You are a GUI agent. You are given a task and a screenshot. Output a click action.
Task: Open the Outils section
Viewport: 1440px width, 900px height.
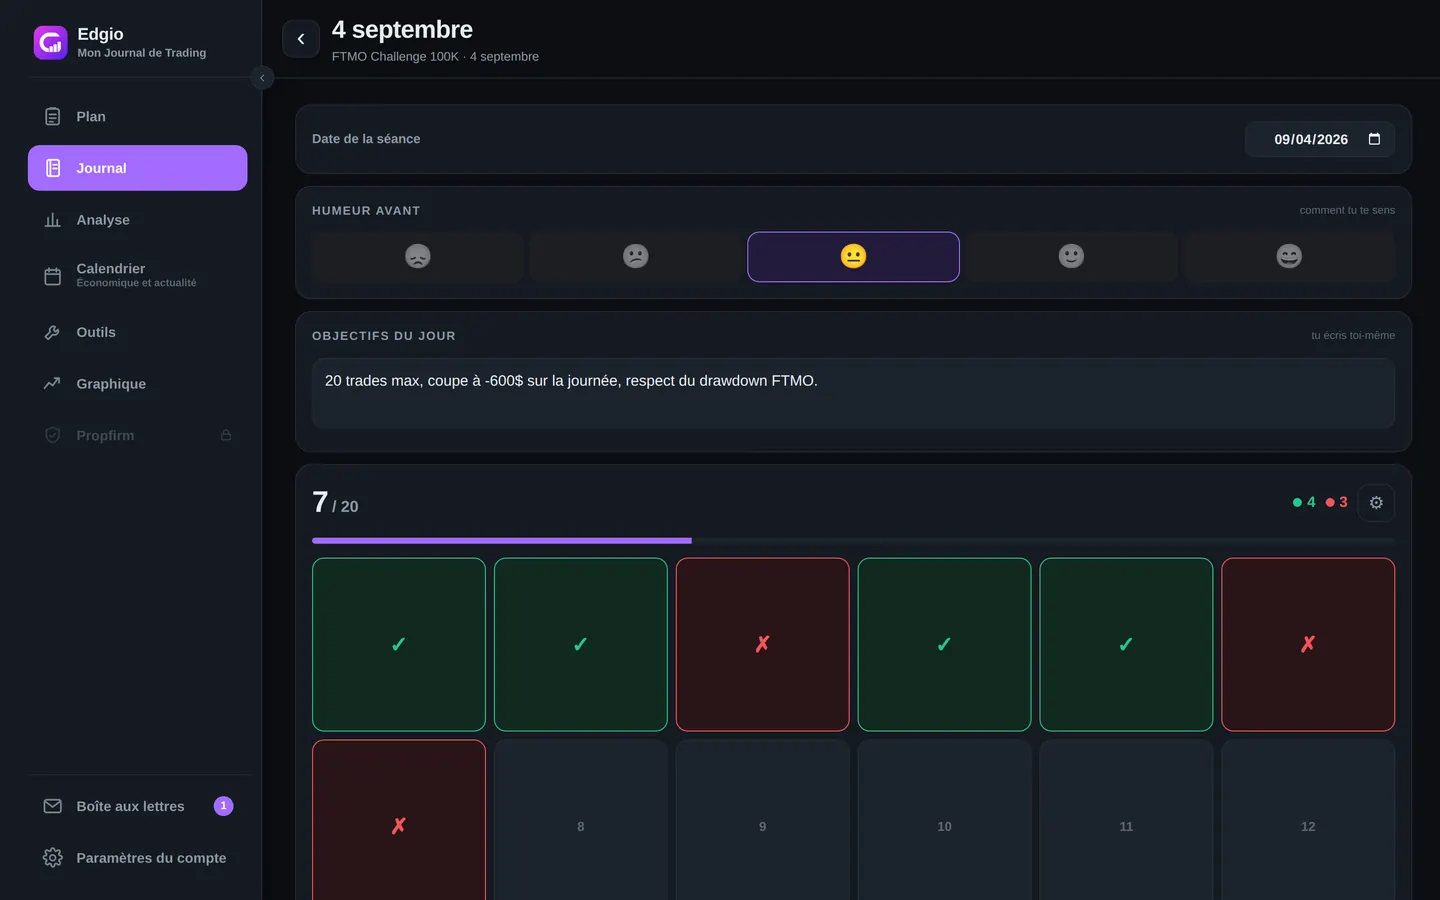[x=138, y=332]
